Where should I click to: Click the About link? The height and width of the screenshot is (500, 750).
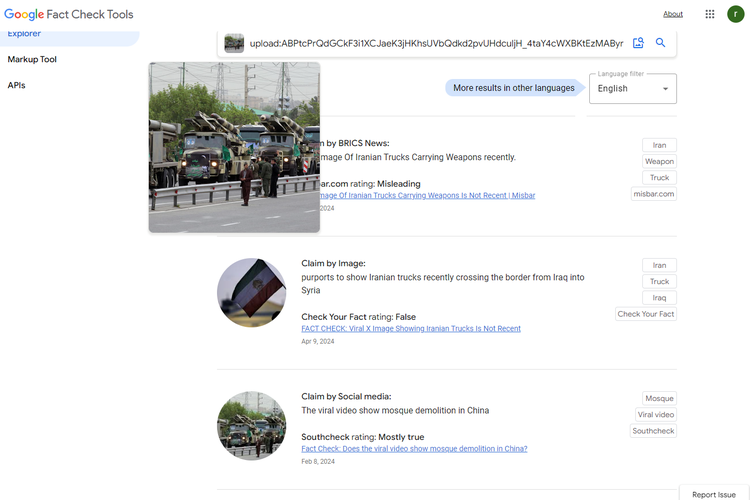(673, 14)
